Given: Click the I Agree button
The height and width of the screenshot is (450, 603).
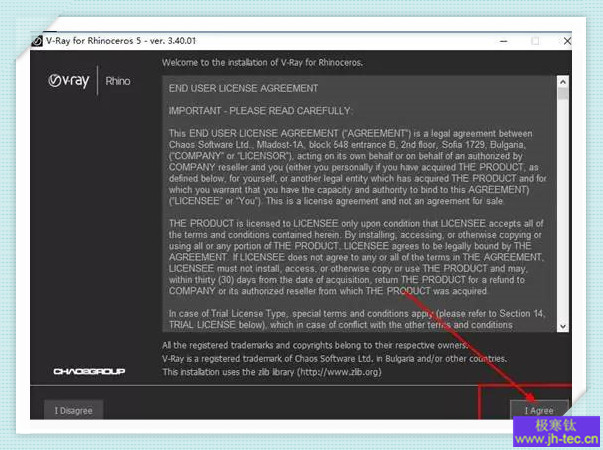Looking at the screenshot, I should pos(539,410).
